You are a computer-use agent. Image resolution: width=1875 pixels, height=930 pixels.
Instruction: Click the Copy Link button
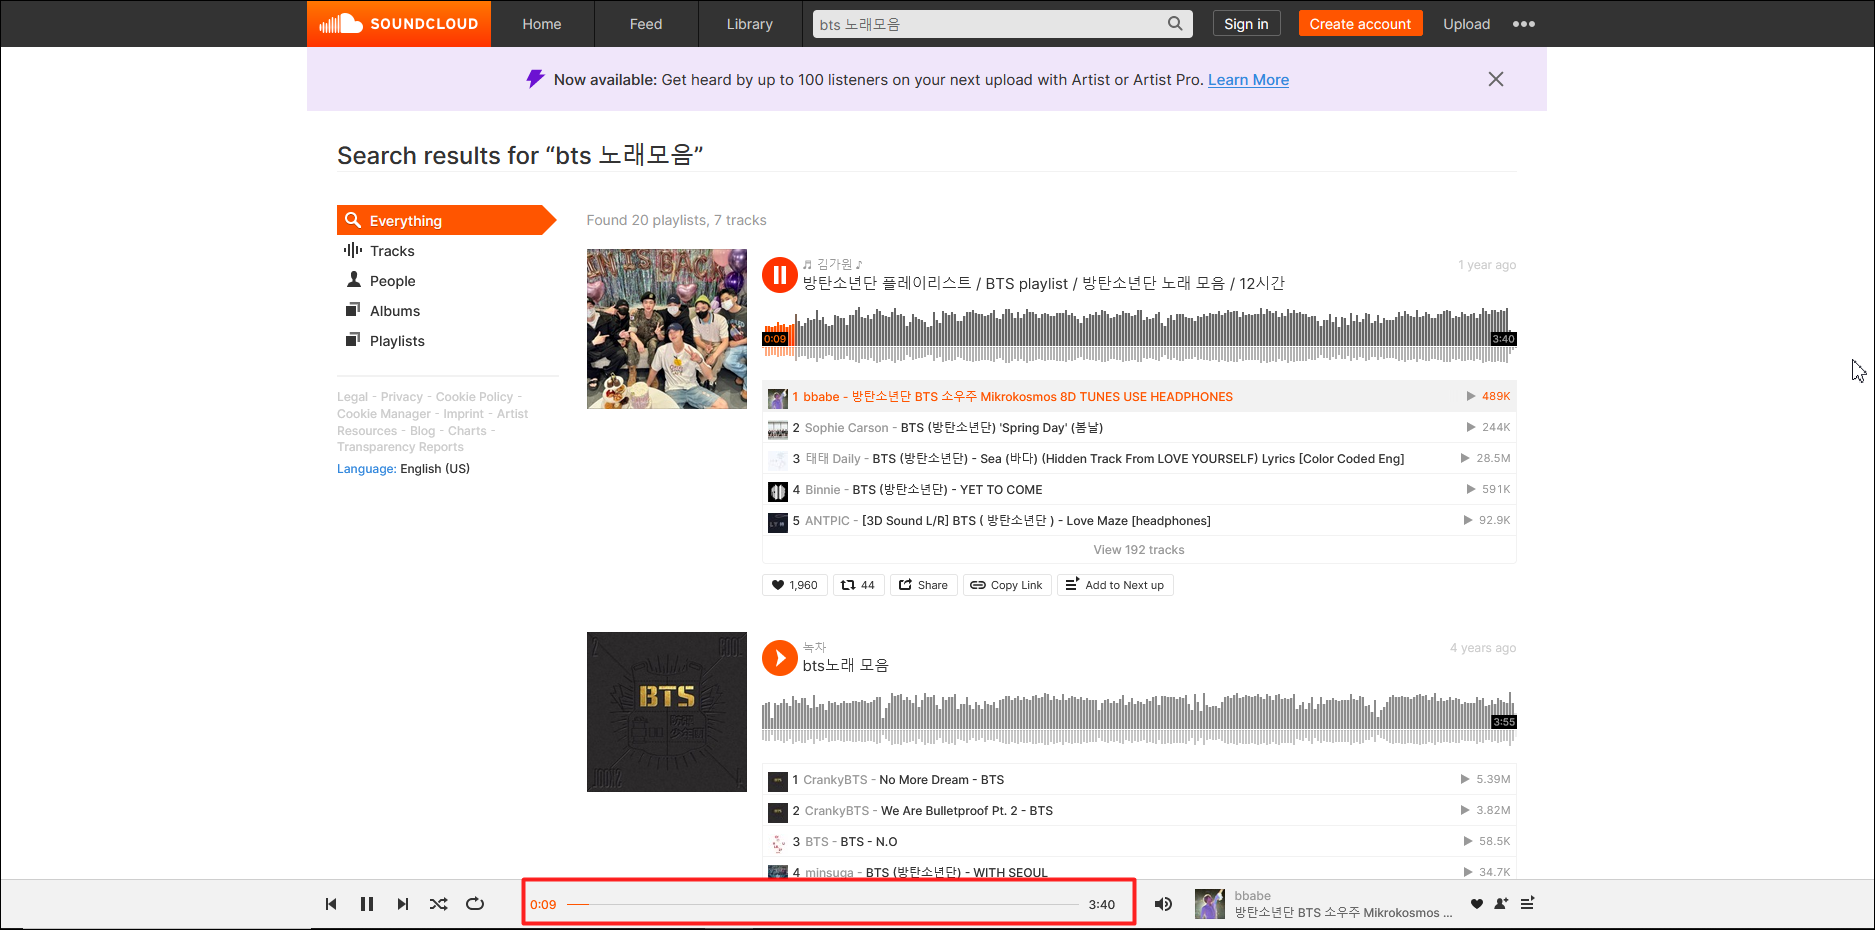[1007, 585]
